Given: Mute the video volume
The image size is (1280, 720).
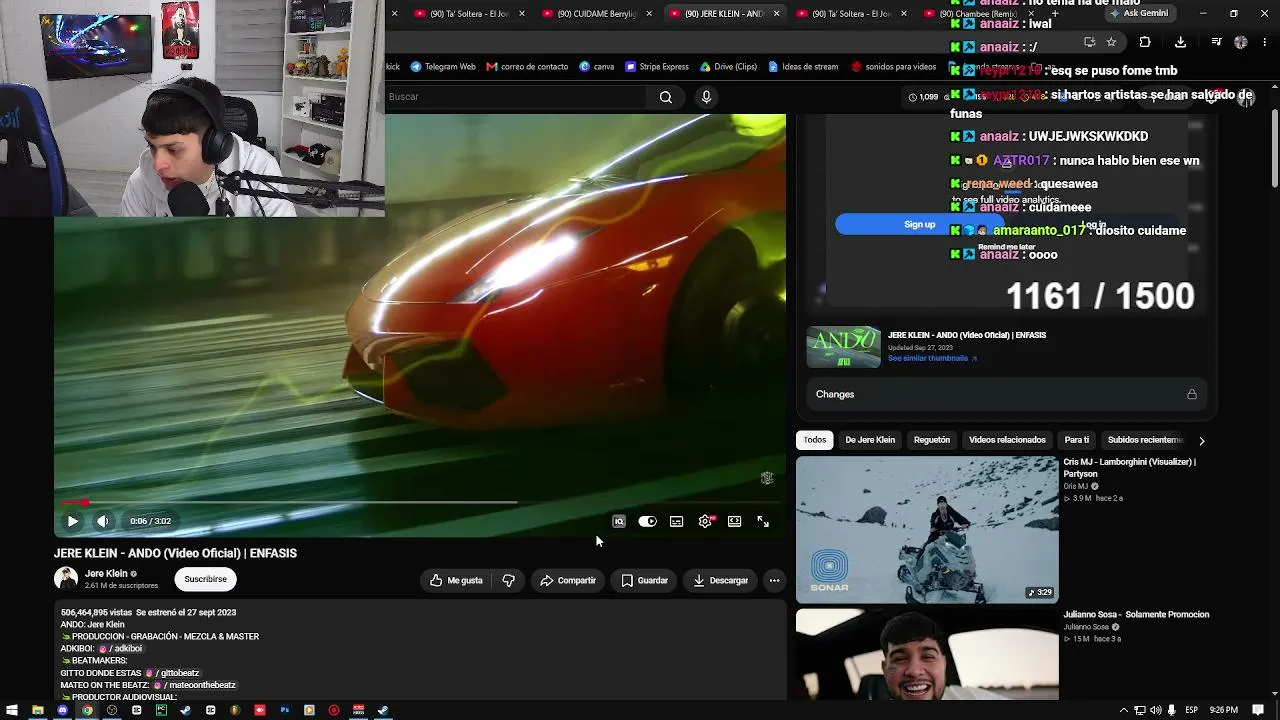Looking at the screenshot, I should point(103,521).
